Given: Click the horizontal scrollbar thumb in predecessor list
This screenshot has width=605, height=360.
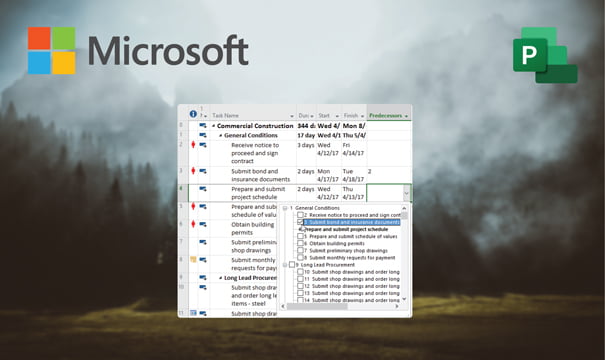Looking at the screenshot, I should [317, 306].
